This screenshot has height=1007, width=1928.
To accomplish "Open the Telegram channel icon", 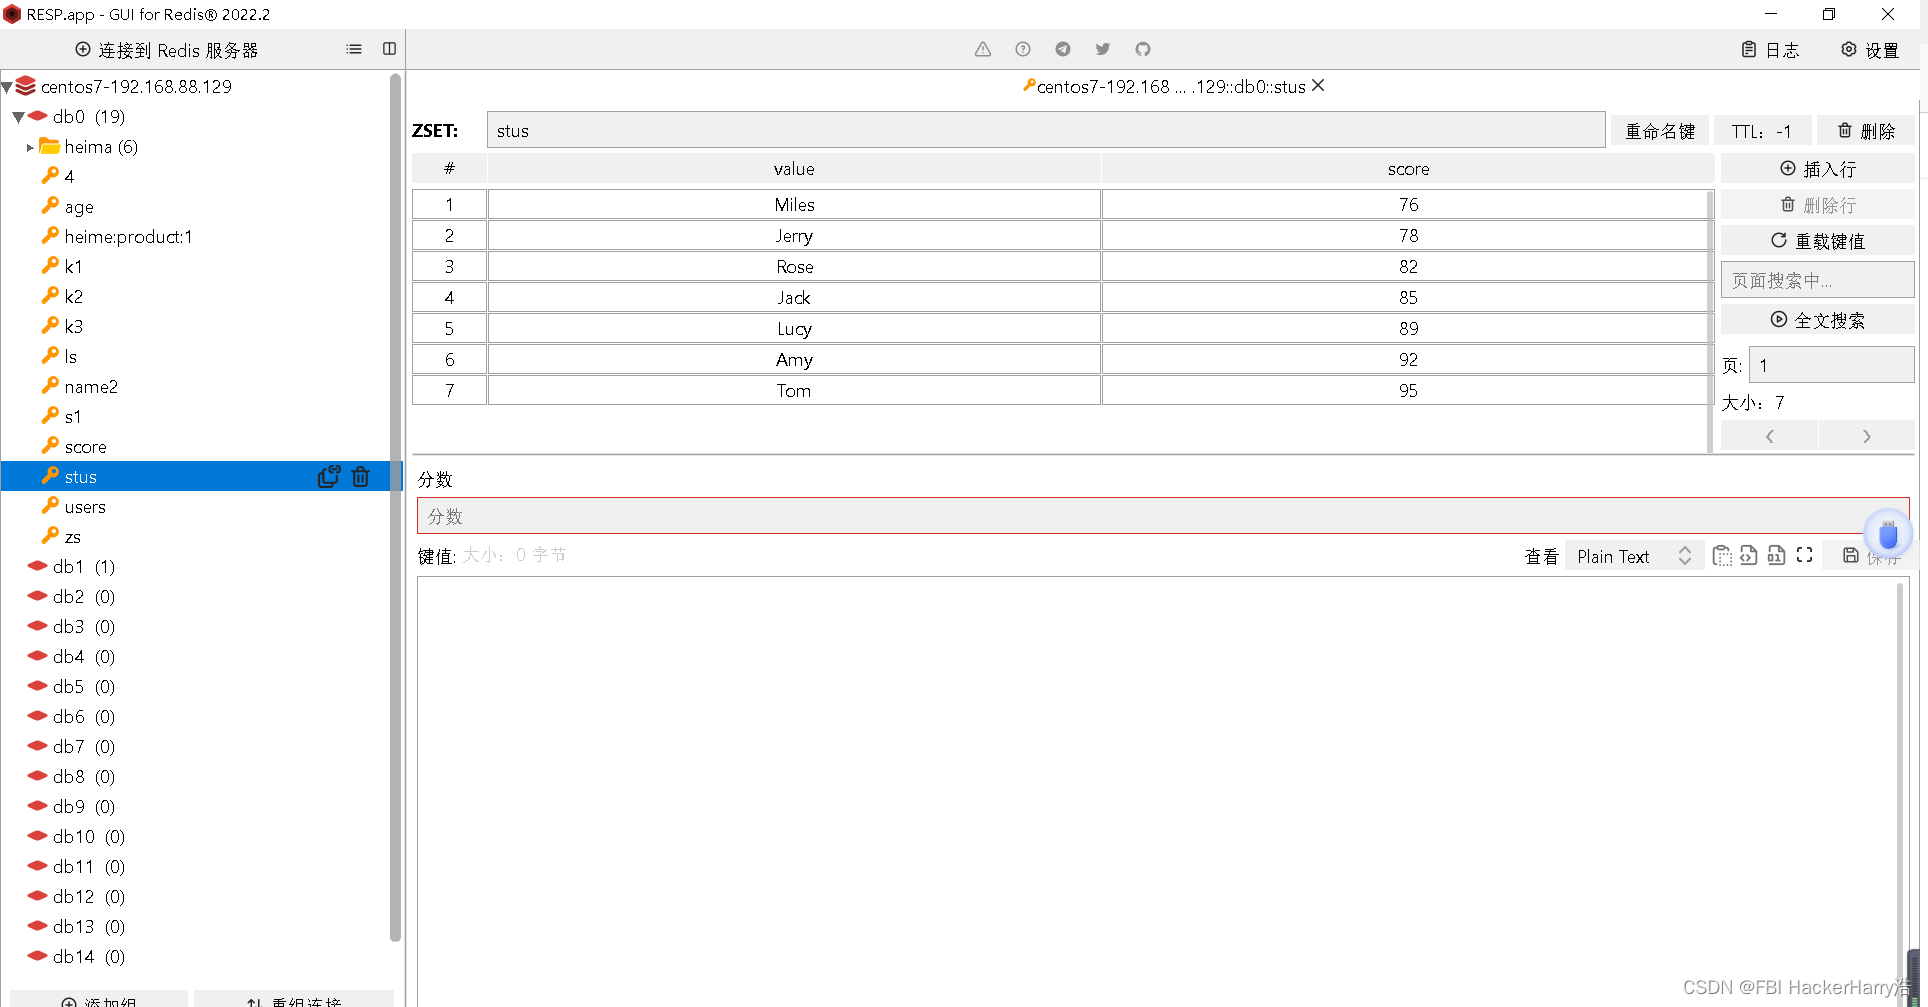I will (1063, 49).
